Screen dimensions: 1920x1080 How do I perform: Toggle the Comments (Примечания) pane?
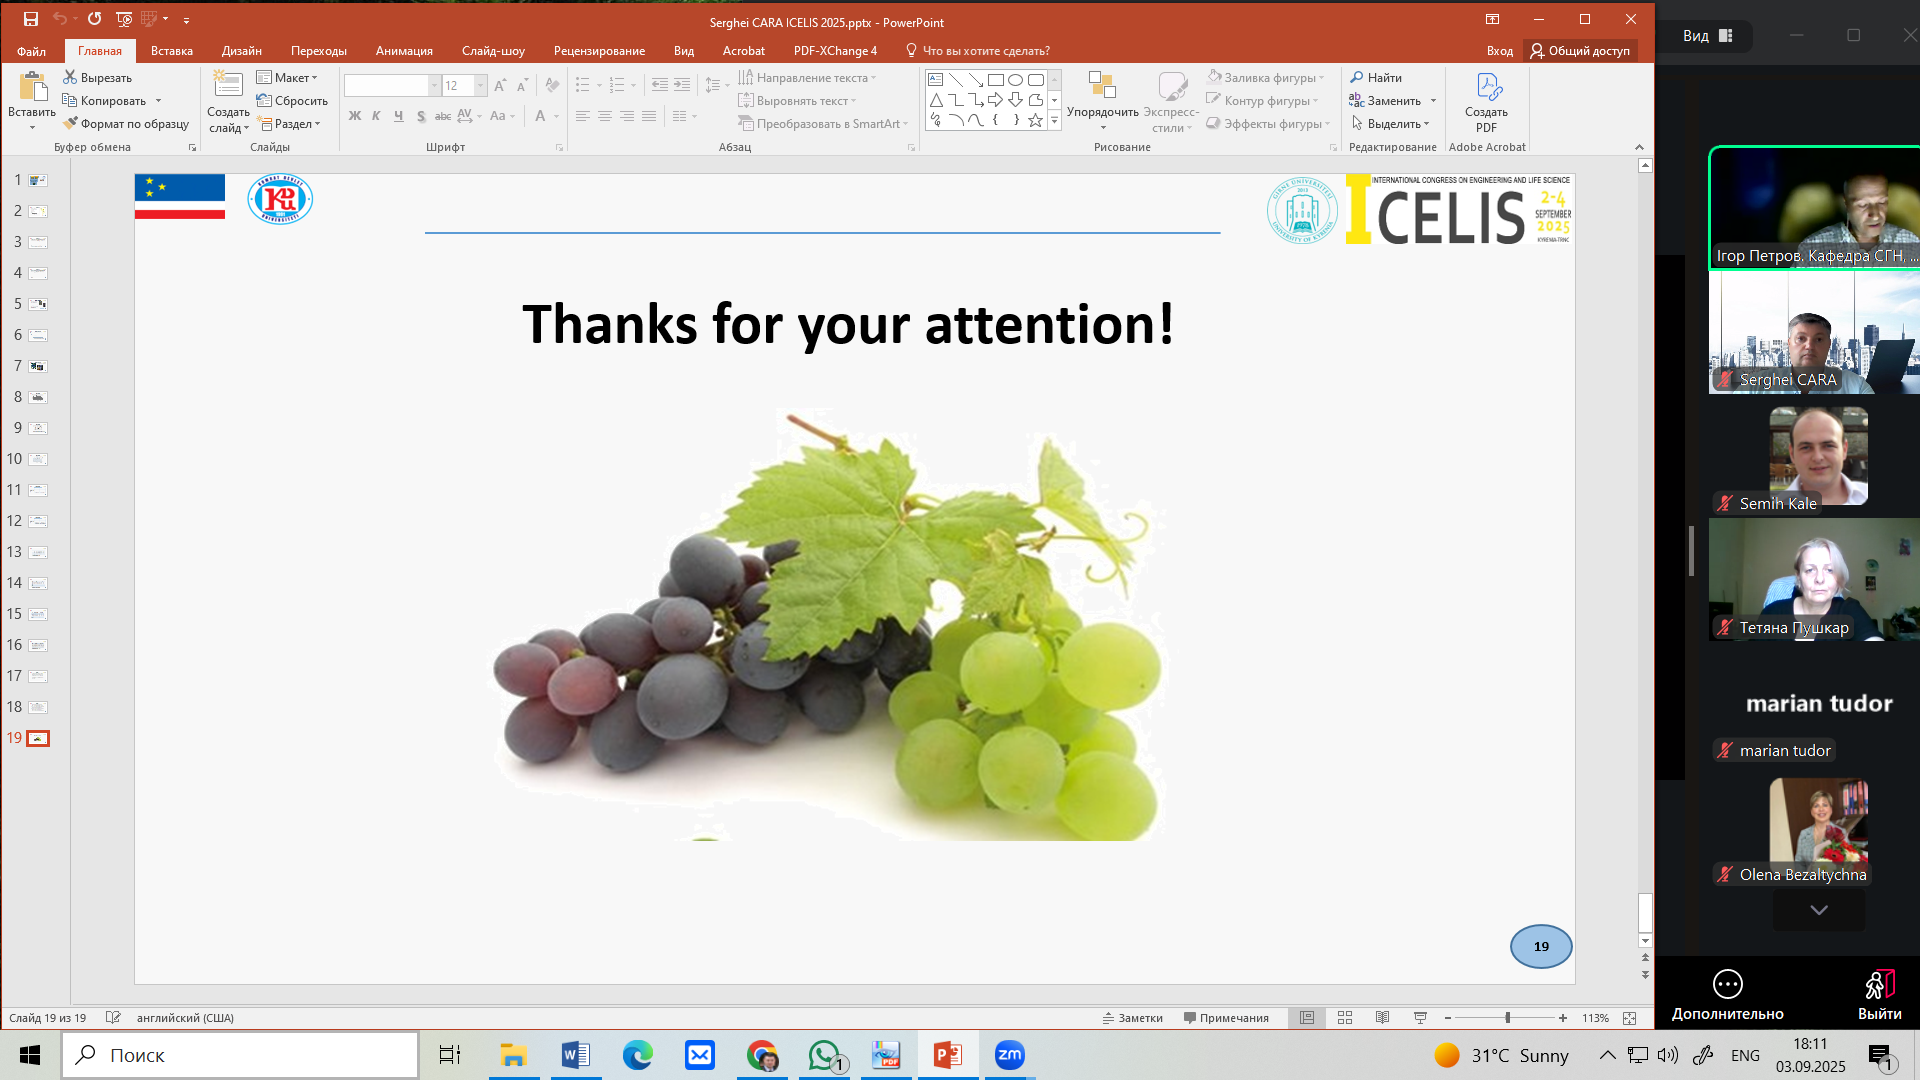click(x=1226, y=1018)
